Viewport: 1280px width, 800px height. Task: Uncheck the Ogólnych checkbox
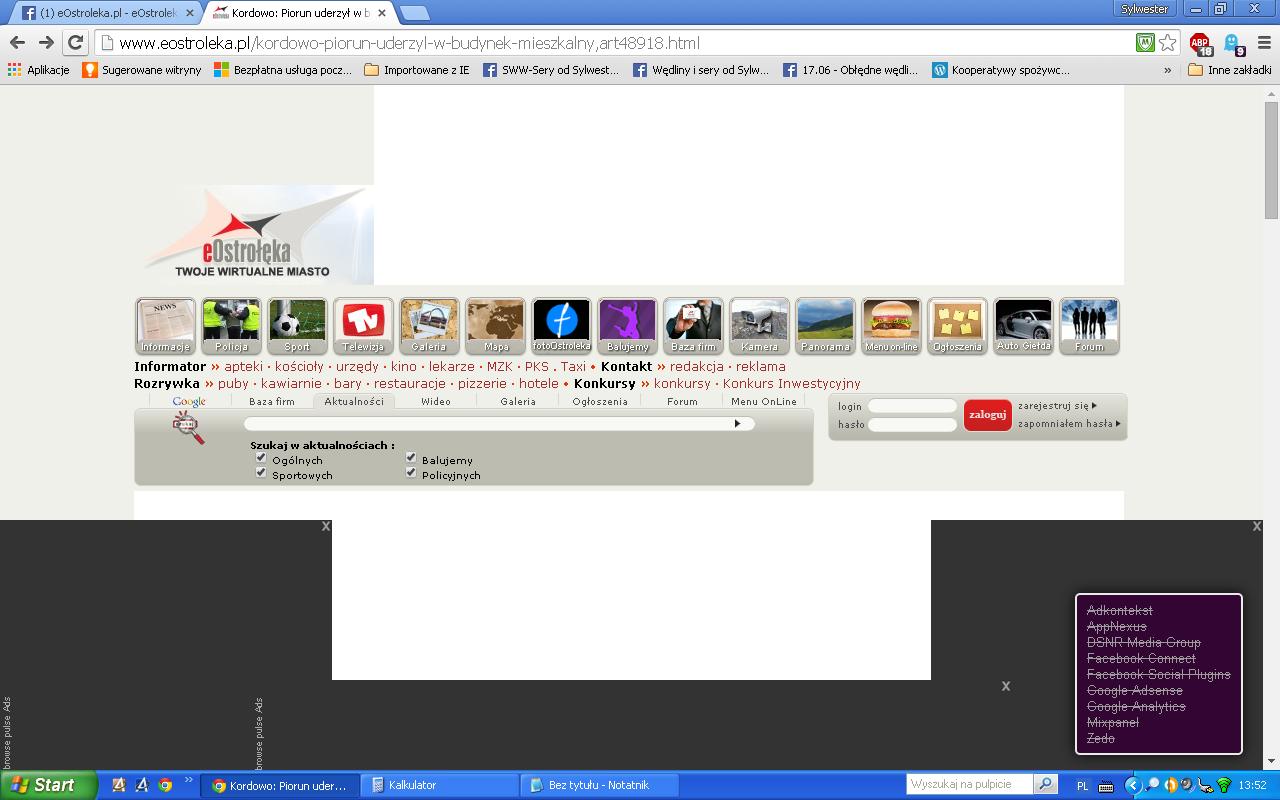click(x=261, y=458)
